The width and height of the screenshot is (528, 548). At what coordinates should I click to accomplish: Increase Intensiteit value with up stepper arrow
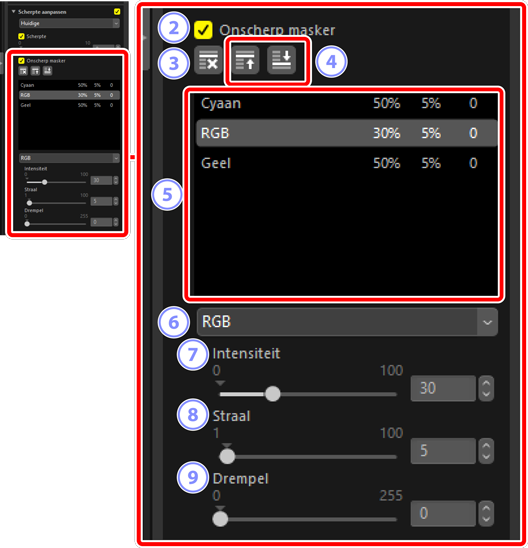pos(486,383)
